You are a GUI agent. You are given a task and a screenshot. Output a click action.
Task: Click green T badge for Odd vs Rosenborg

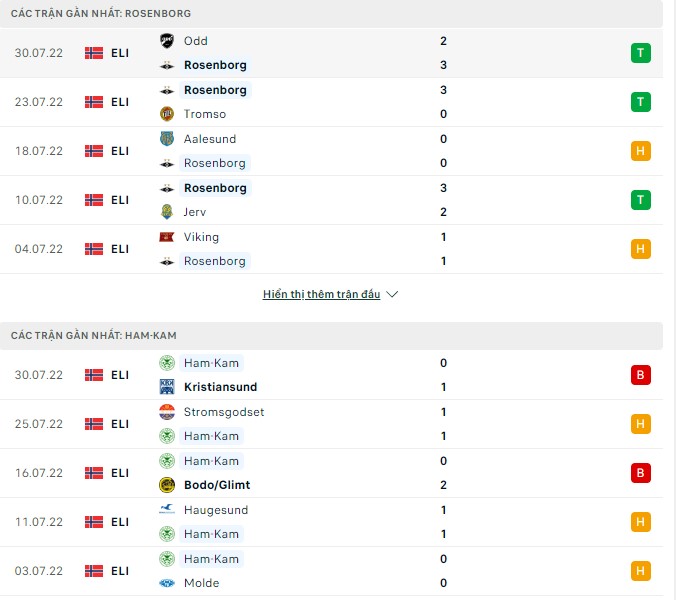coord(641,53)
